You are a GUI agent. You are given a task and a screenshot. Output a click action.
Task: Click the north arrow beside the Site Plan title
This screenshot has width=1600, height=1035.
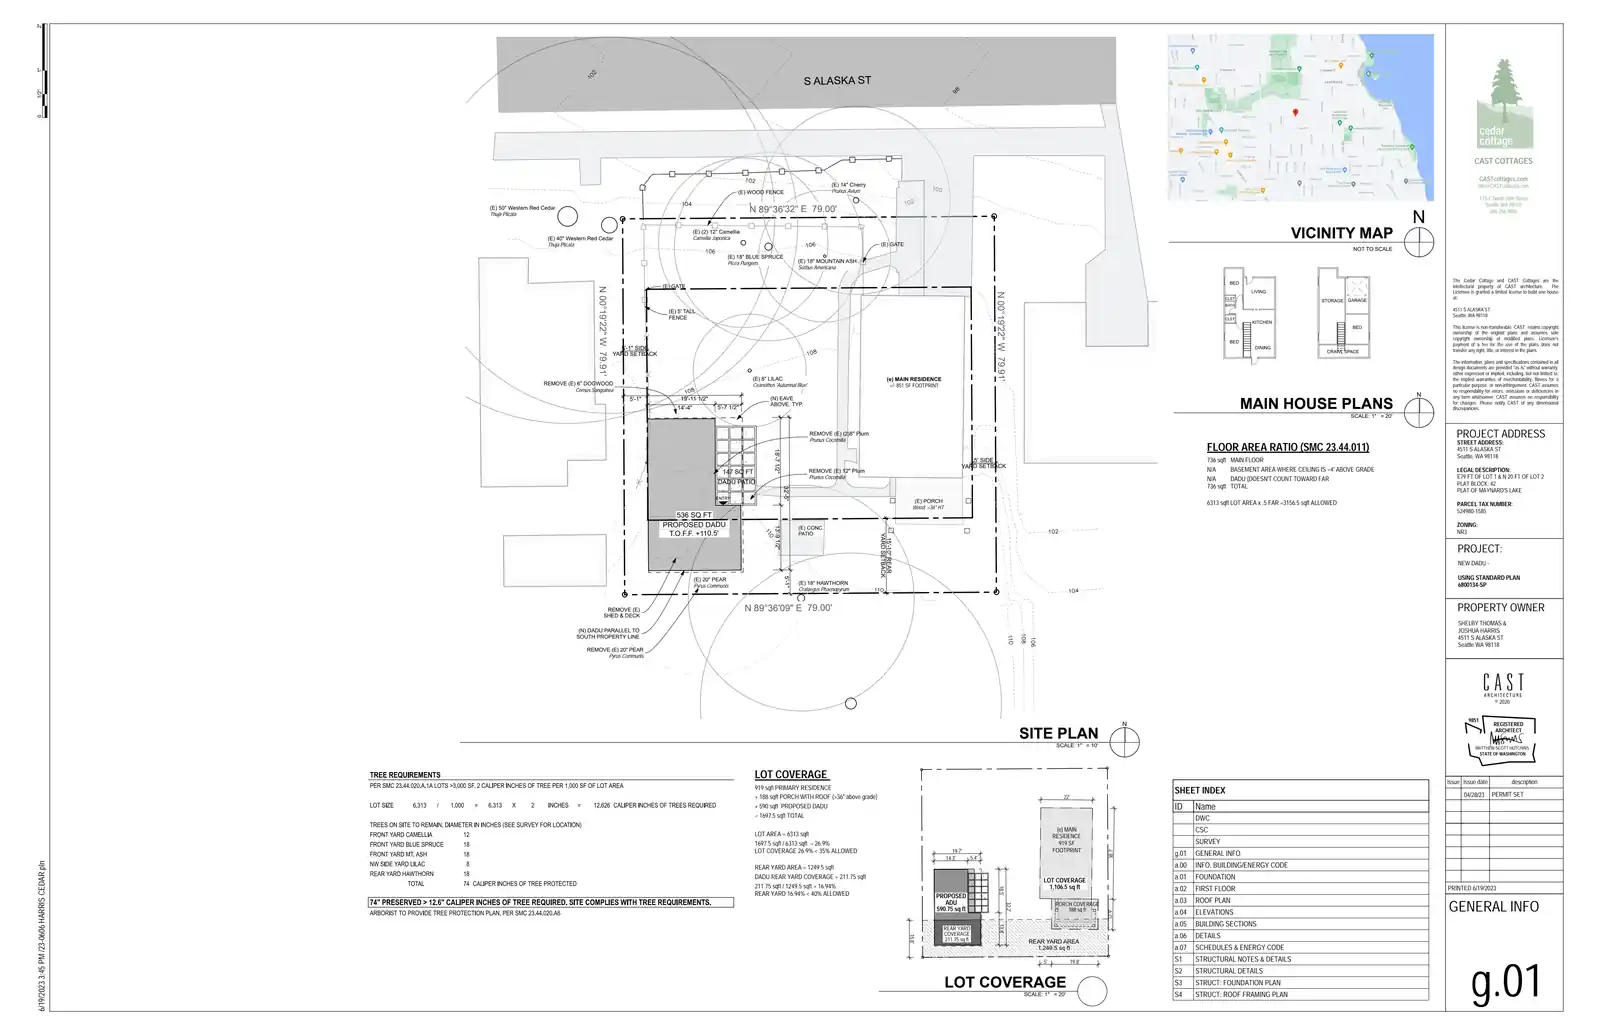coord(1125,741)
